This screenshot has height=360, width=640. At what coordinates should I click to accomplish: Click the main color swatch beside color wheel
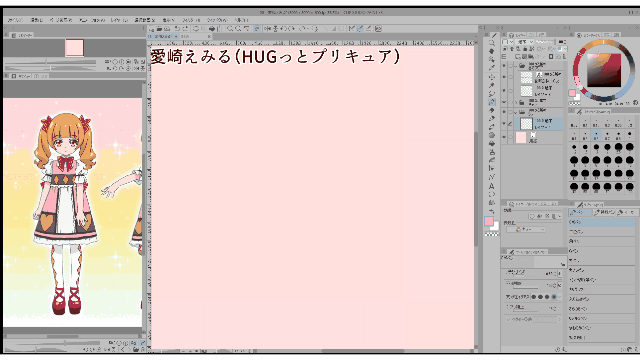coord(572,93)
